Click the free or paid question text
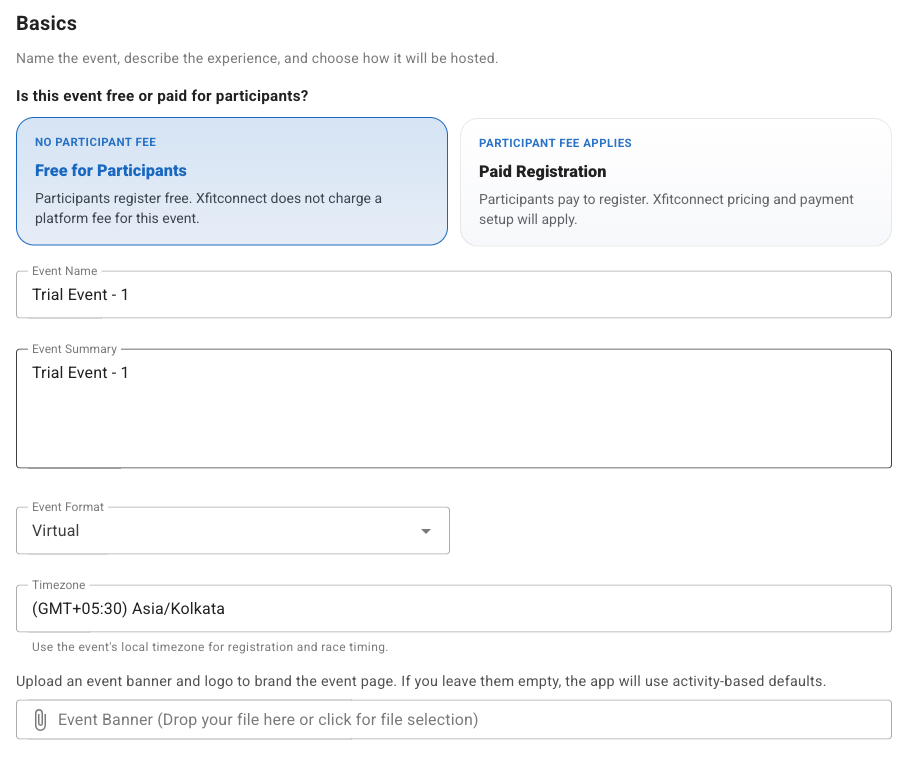The width and height of the screenshot is (908, 760). point(162,96)
